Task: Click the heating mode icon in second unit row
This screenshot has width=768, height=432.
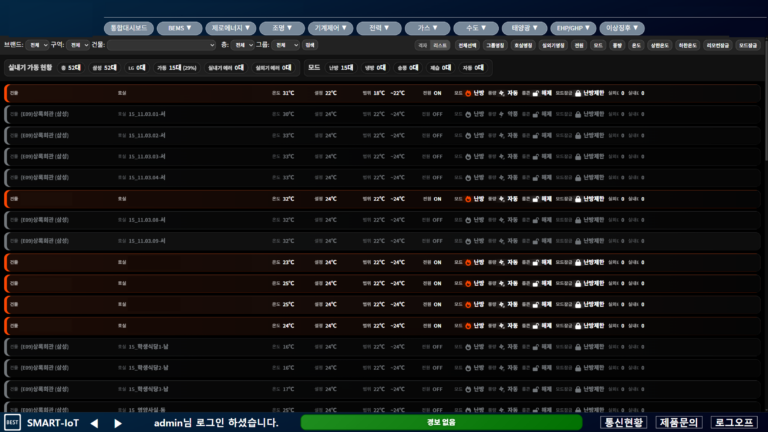Action: tap(467, 114)
